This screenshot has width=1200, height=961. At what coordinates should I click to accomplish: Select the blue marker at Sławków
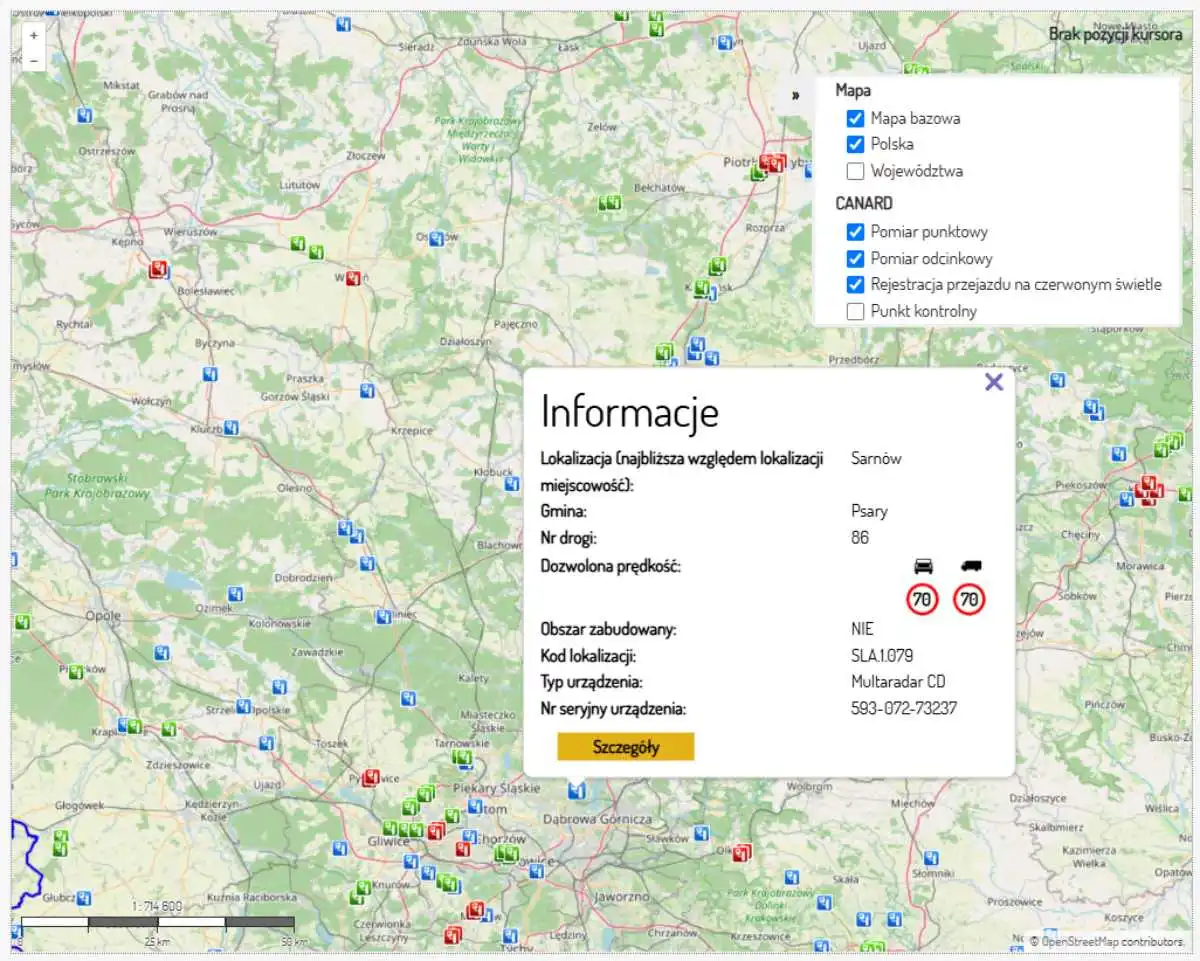click(x=702, y=832)
